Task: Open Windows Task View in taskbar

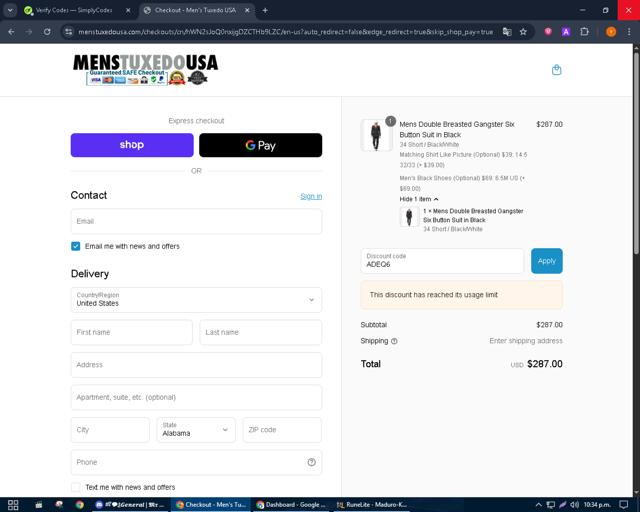Action: pyautogui.click(x=13, y=505)
